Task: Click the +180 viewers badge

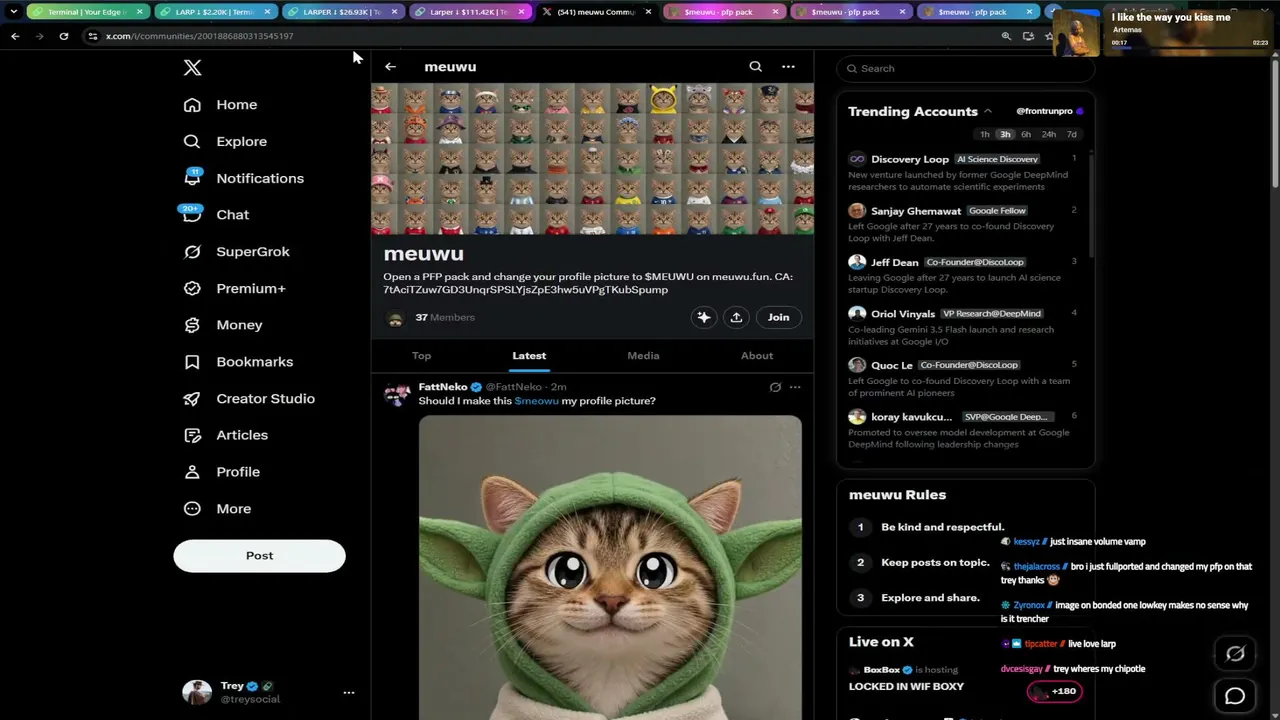Action: [1054, 691]
